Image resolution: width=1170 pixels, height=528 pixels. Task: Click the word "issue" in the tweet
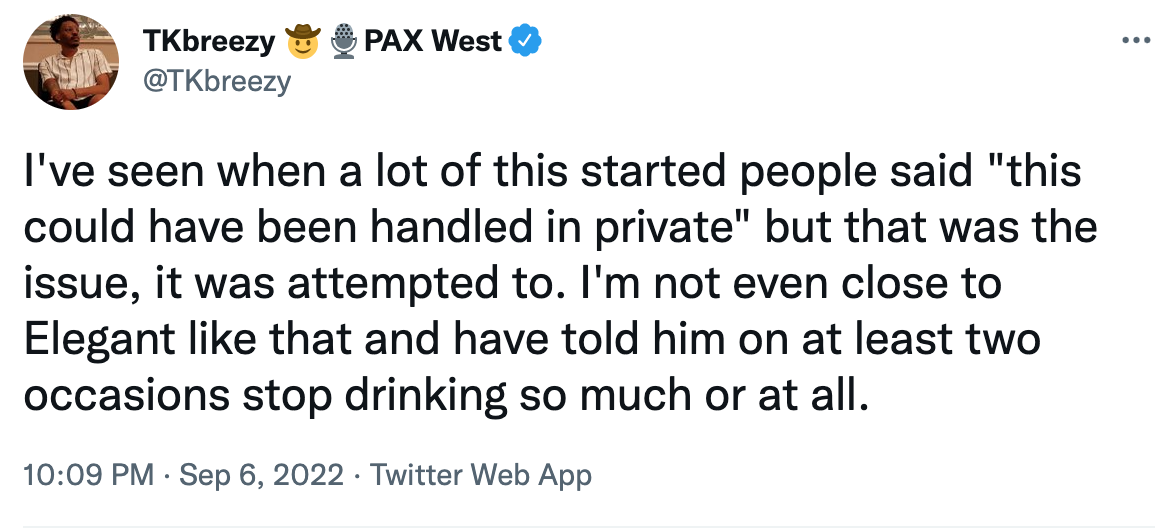tap(70, 284)
